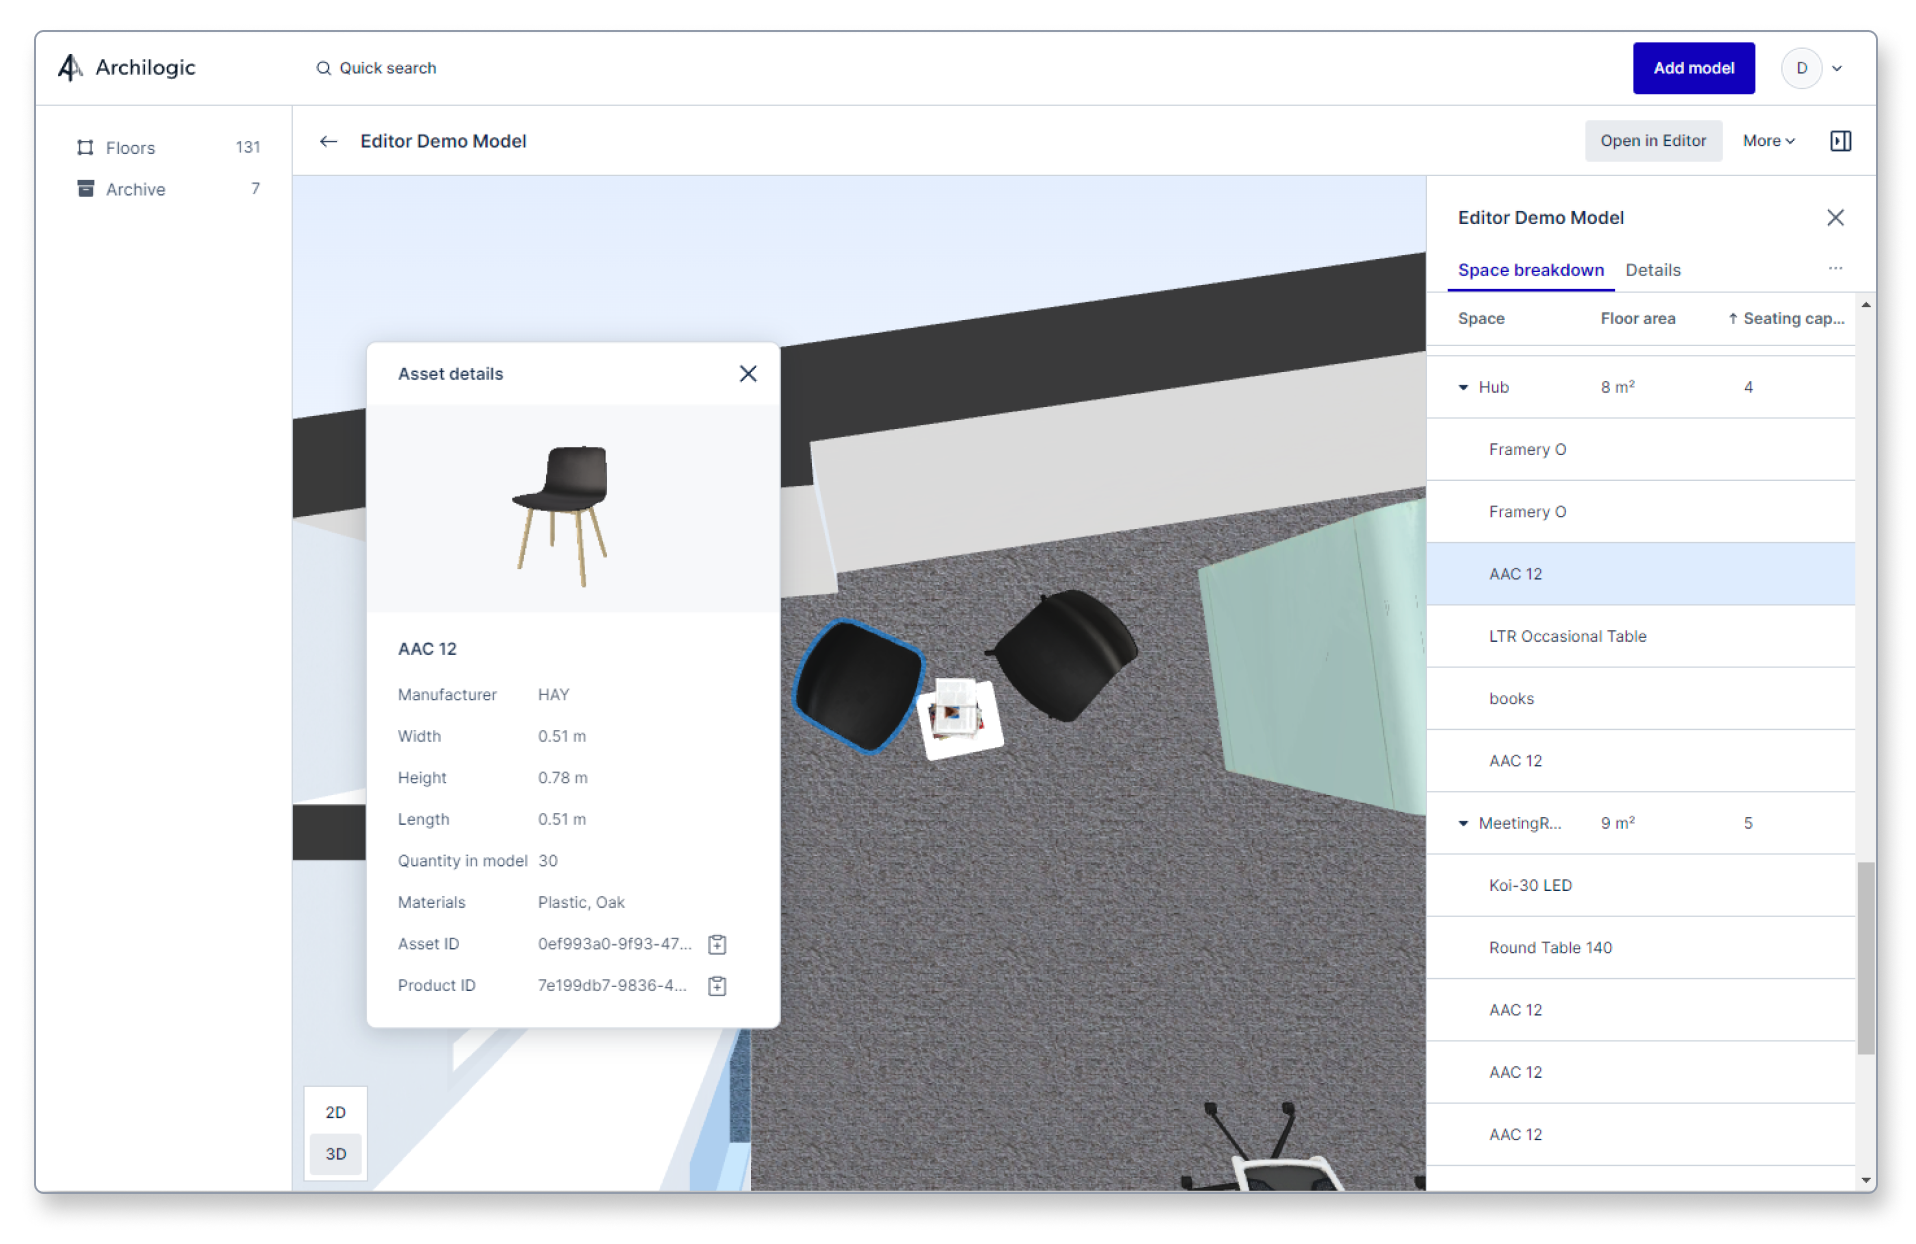Screen dimensions: 1916x1244
Task: Click the Archive box icon in sidebar
Action: point(85,189)
